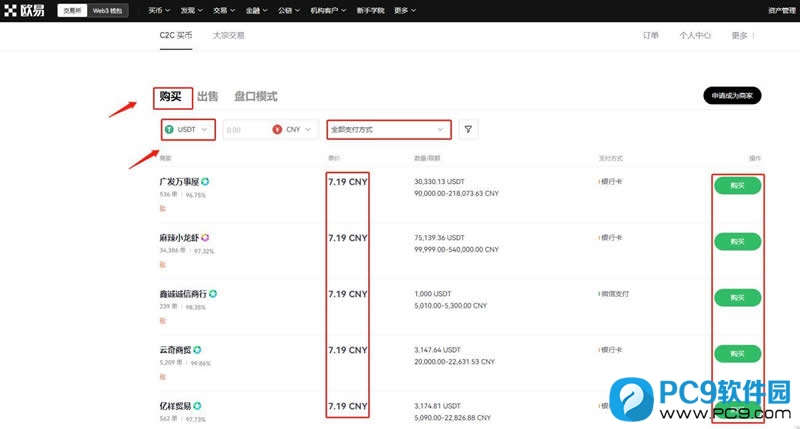Viewport: 800px width, 429px height.
Task: Click the green USDT coin icon
Action: 169,130
